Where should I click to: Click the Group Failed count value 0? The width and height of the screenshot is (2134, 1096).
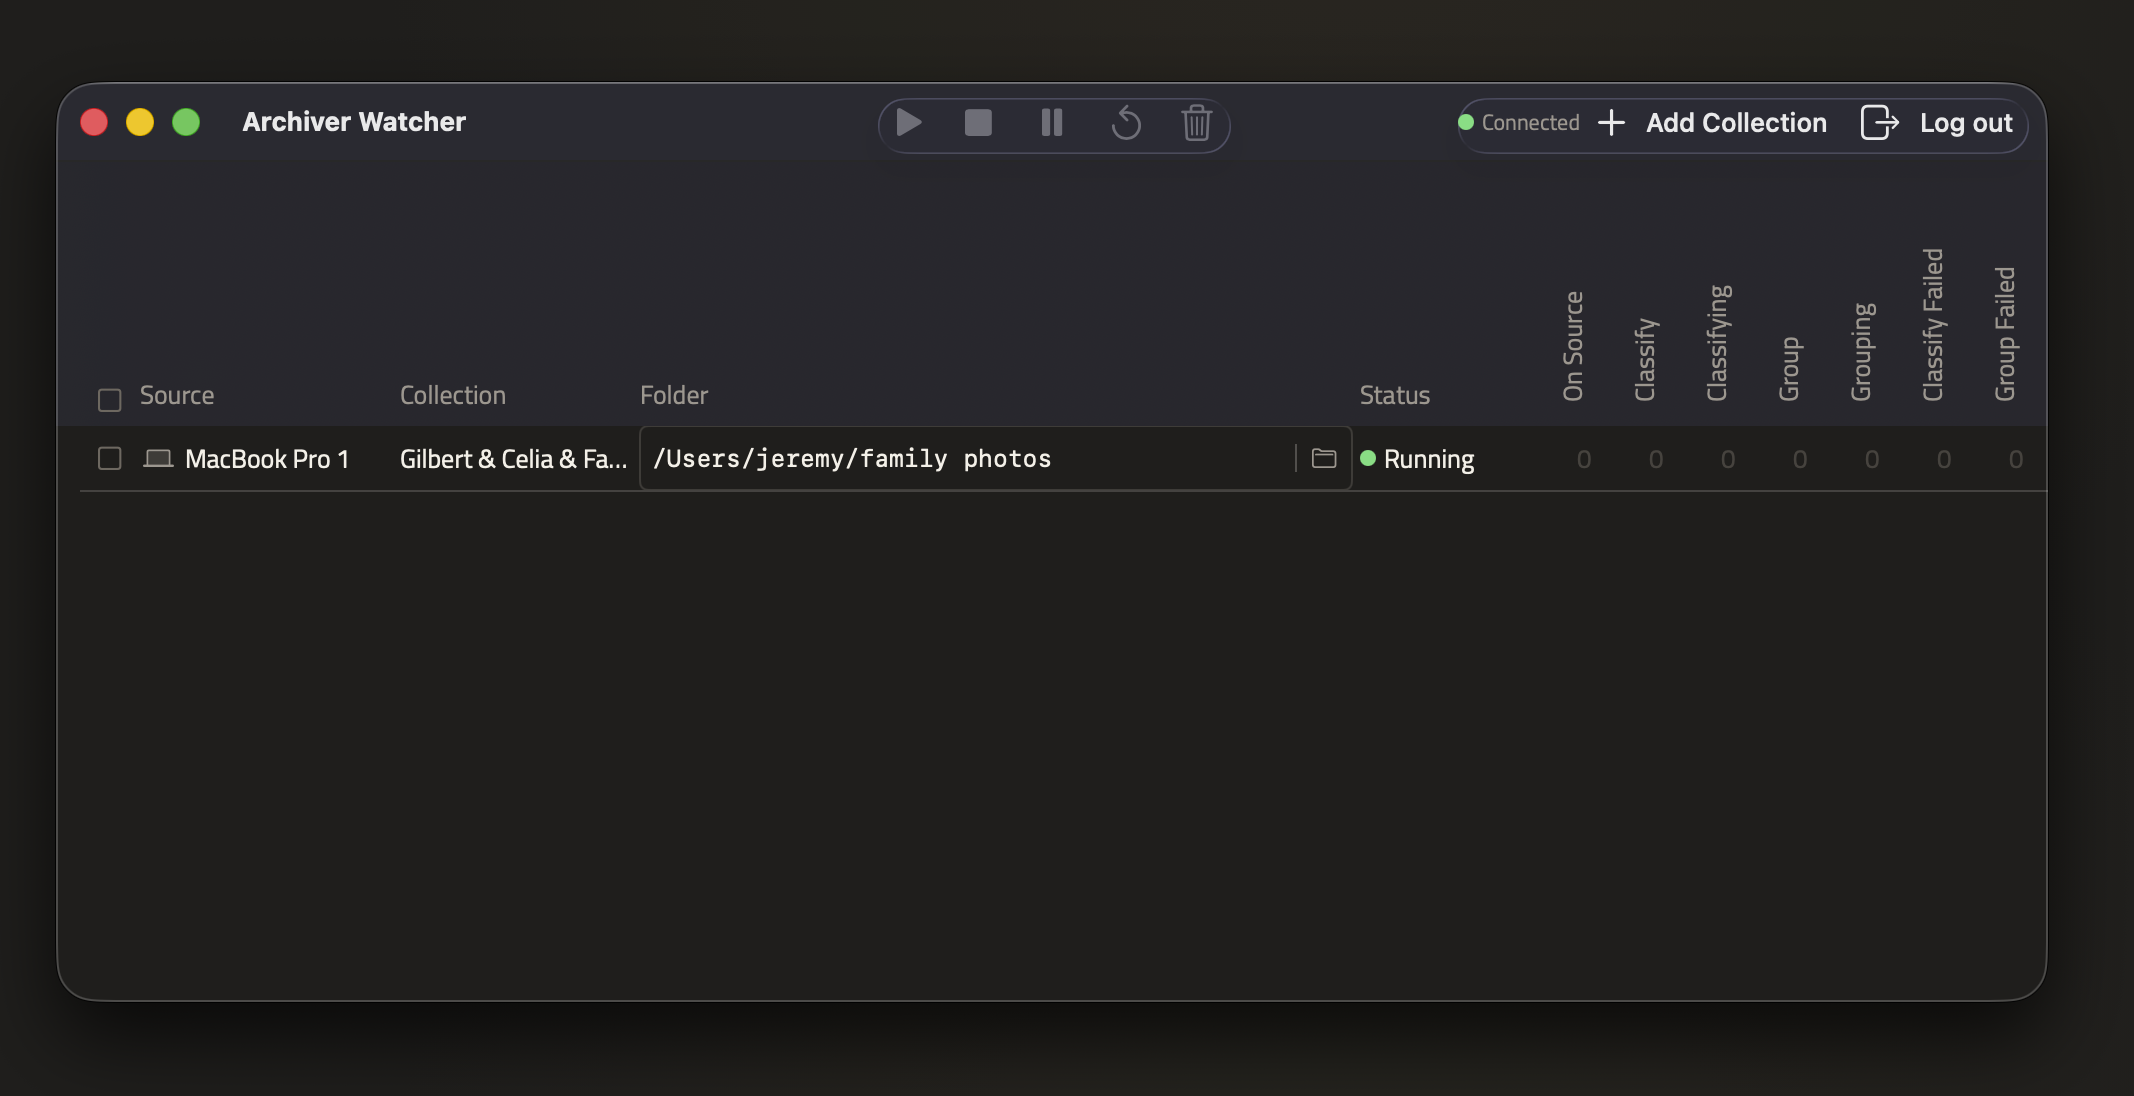pos(2016,459)
